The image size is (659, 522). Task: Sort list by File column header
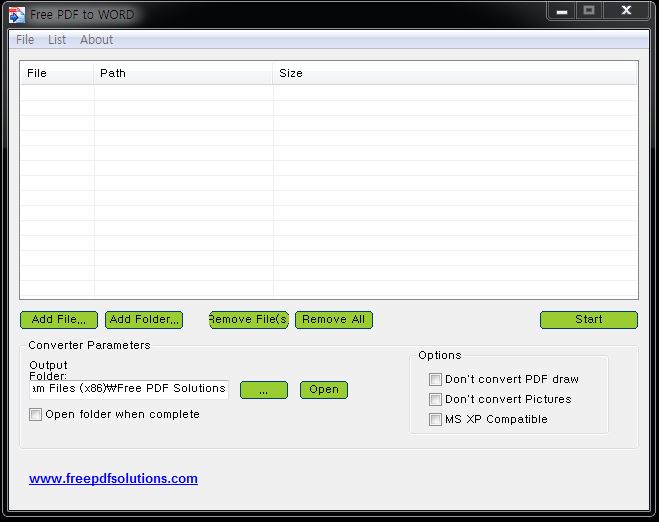(x=57, y=73)
